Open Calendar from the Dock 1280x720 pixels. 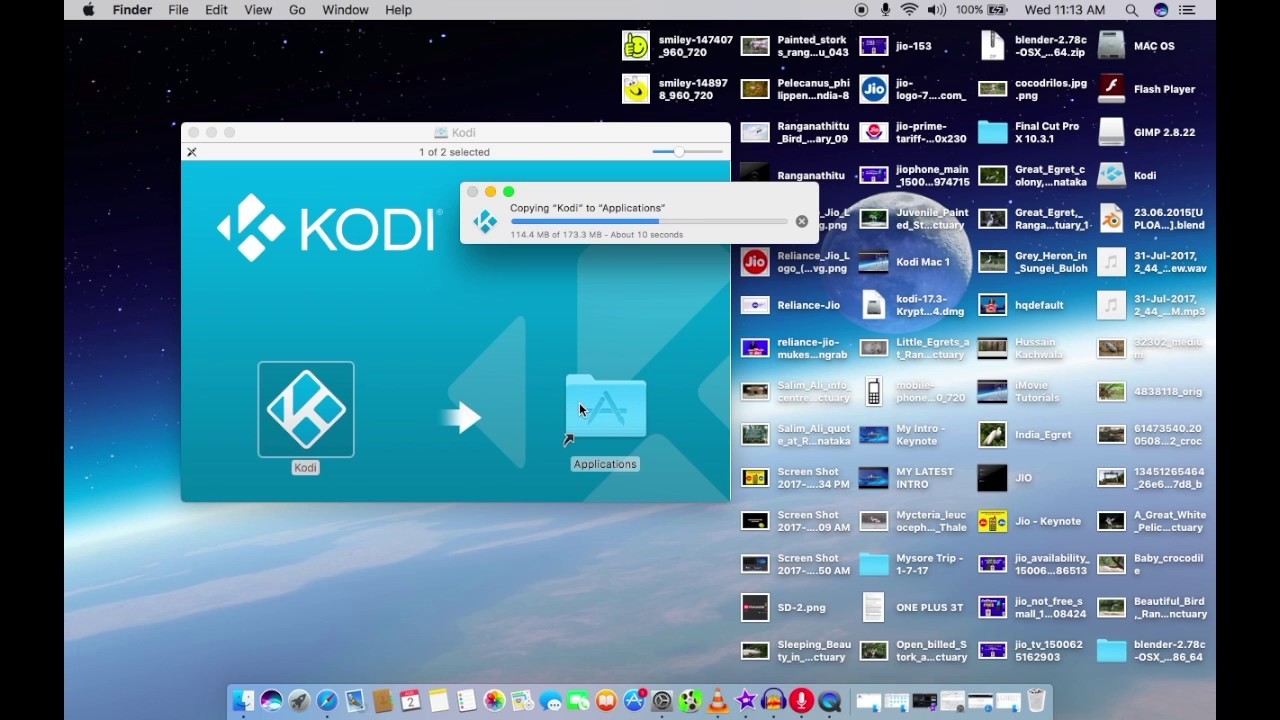[x=411, y=701]
